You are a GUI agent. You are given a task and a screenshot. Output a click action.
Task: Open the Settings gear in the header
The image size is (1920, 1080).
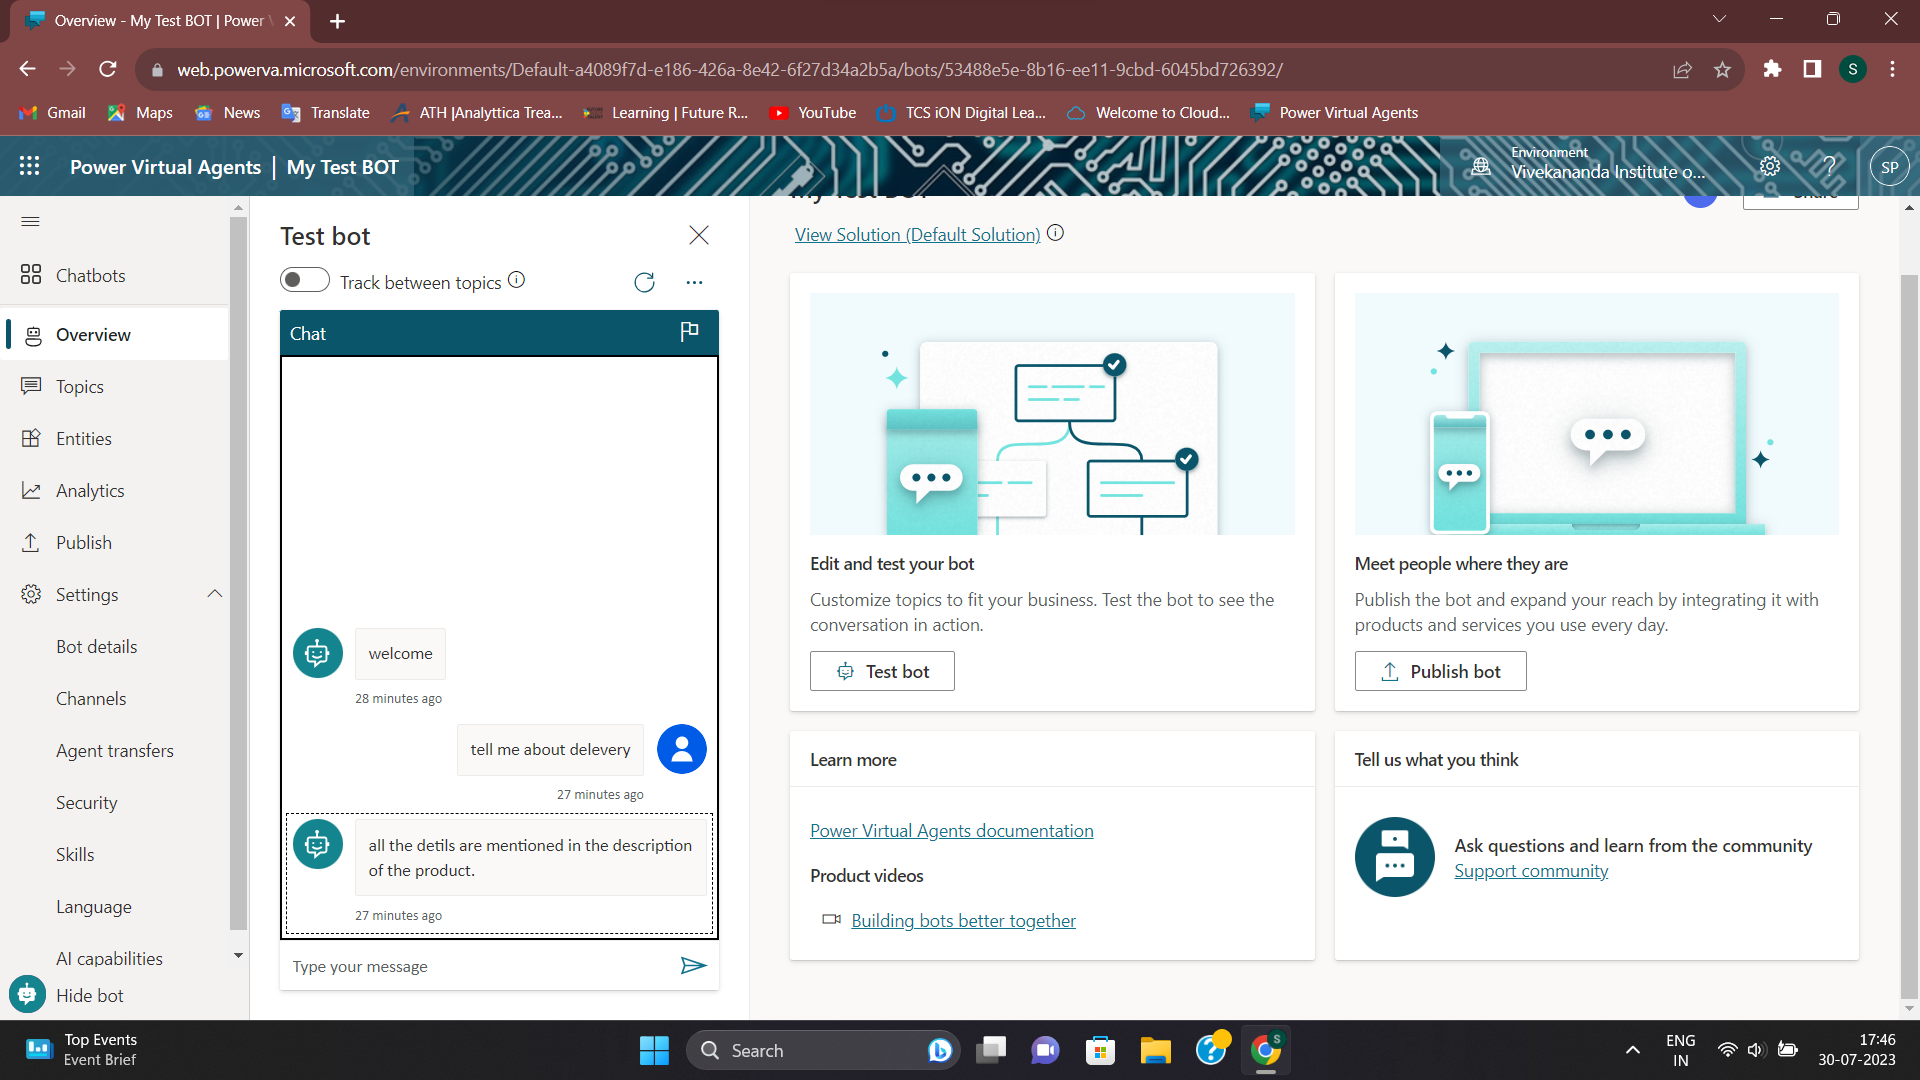tap(1770, 166)
